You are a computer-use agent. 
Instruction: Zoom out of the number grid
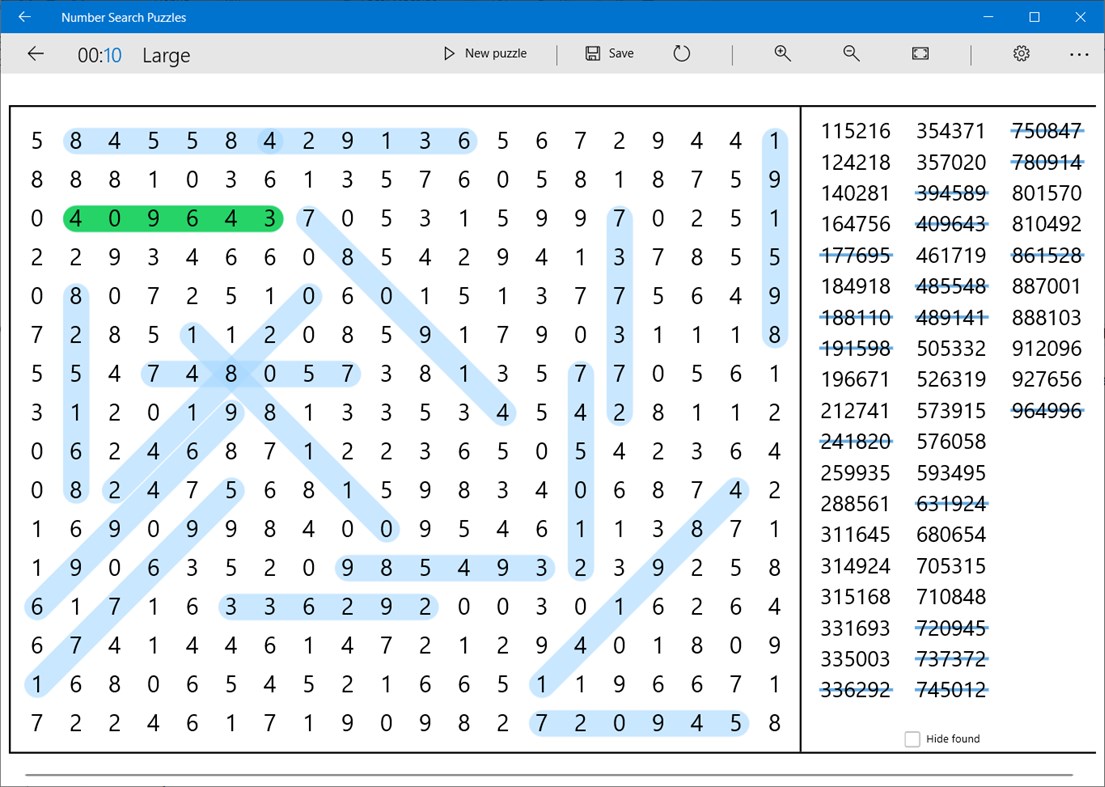pos(851,53)
